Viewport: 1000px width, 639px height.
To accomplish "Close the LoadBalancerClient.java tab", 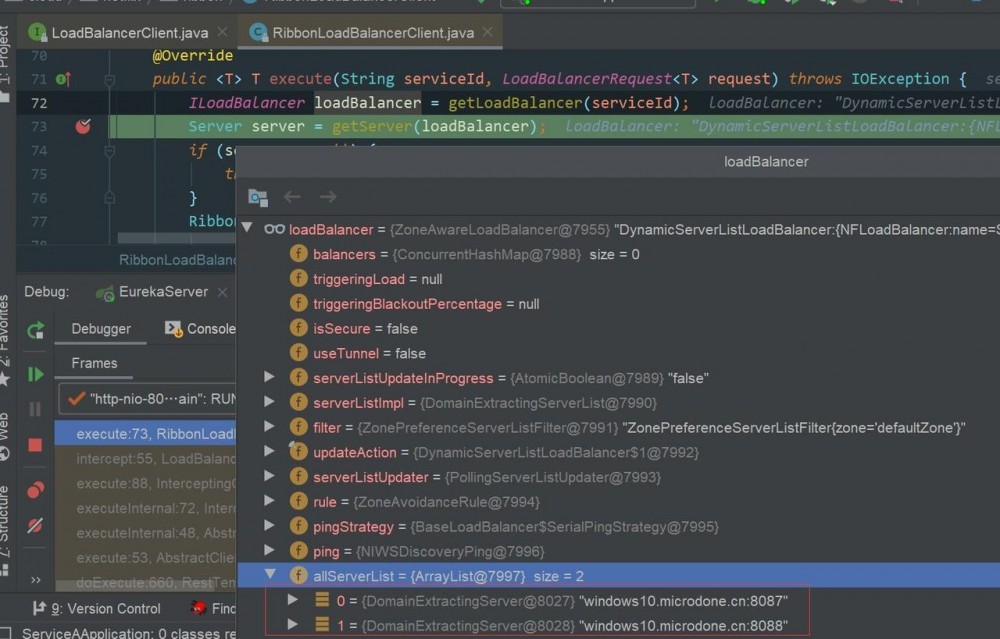I will (222, 32).
